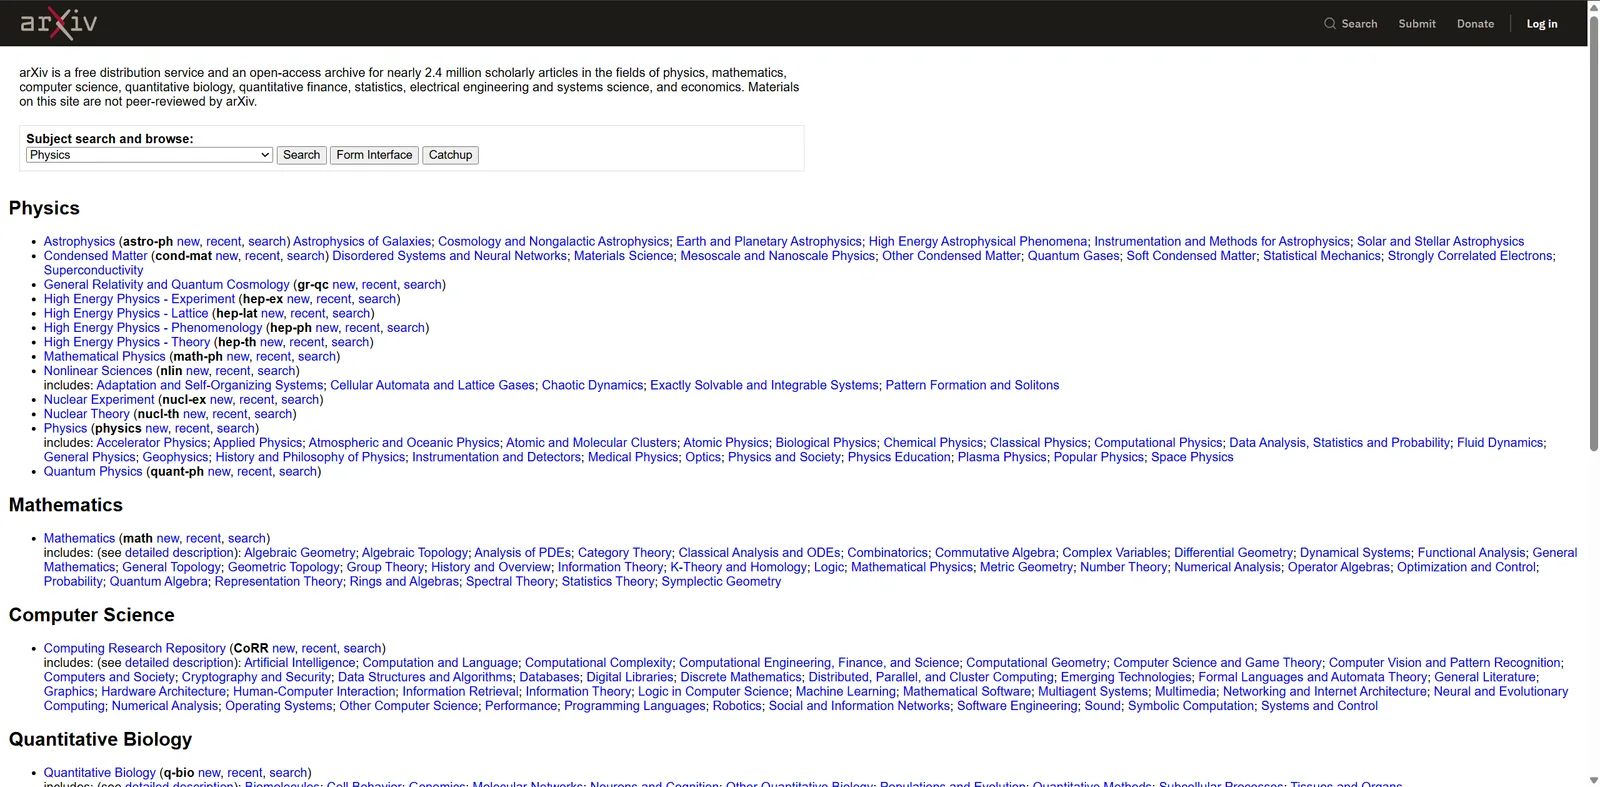Viewport: 1600px width, 787px height.
Task: Open Computational Physics category
Action: tap(1158, 443)
